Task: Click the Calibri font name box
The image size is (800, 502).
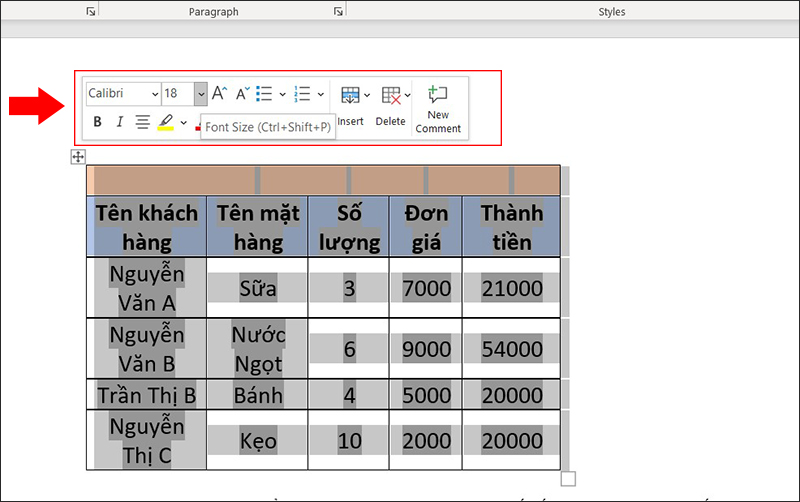Action: (117, 93)
